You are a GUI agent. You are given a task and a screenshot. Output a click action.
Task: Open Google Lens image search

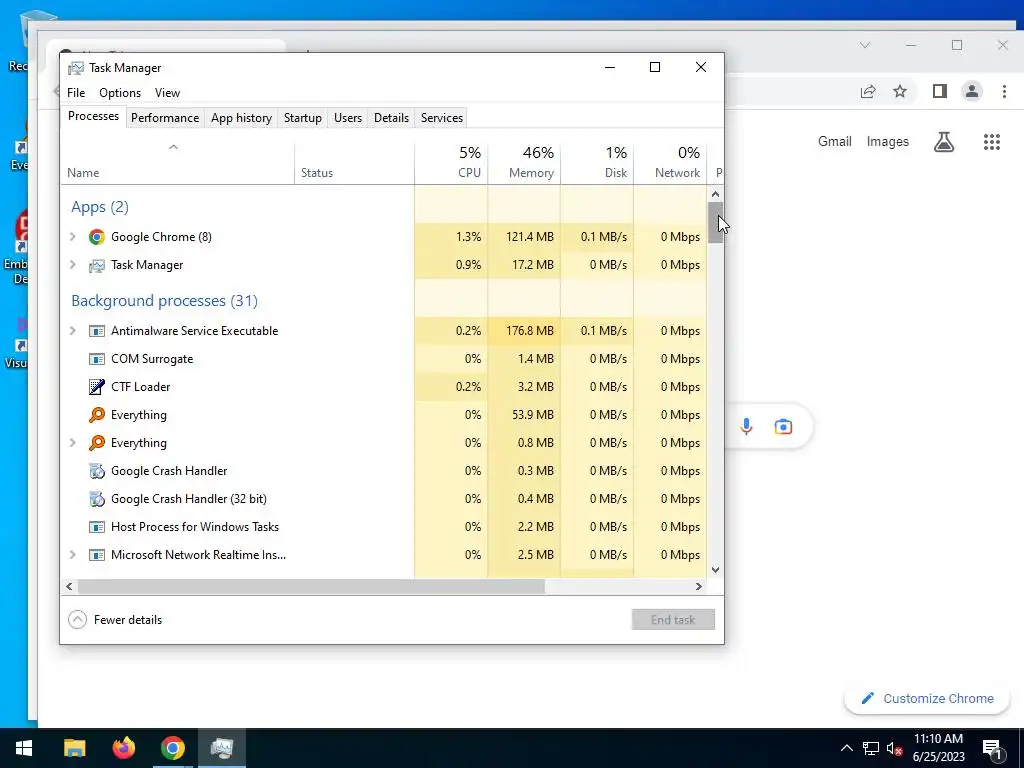(x=783, y=427)
